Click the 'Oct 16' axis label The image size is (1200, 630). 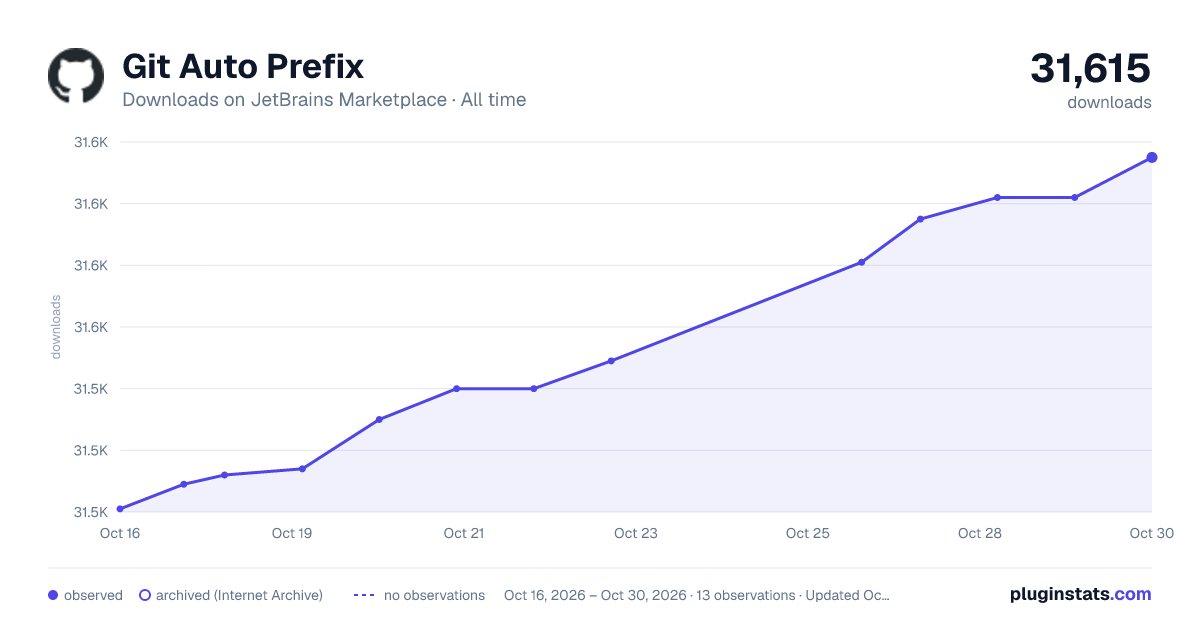pyautogui.click(x=120, y=533)
